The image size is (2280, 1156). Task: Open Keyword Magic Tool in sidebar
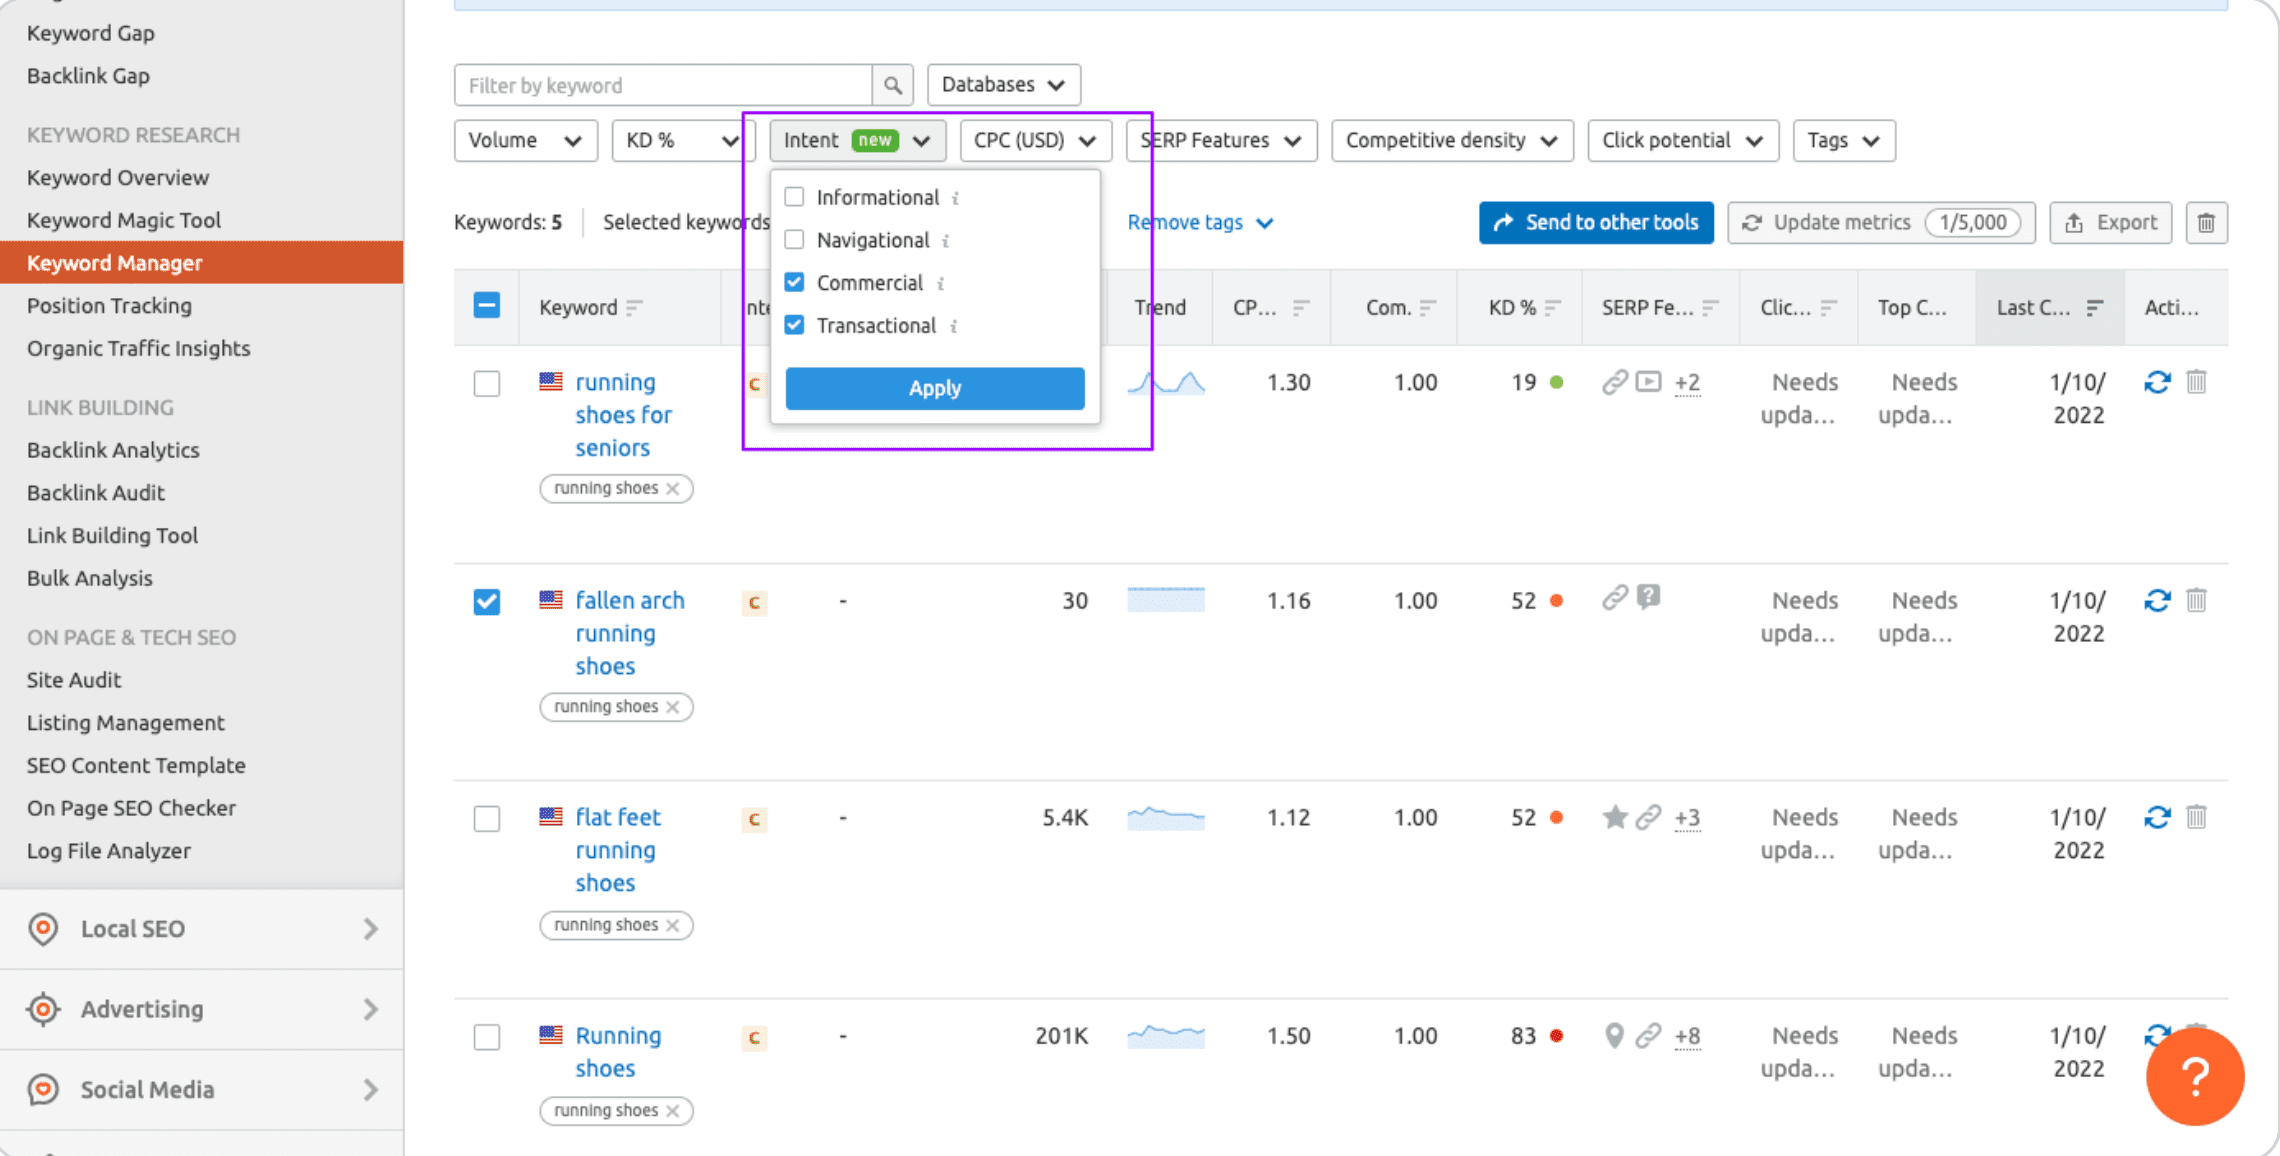[x=124, y=220]
